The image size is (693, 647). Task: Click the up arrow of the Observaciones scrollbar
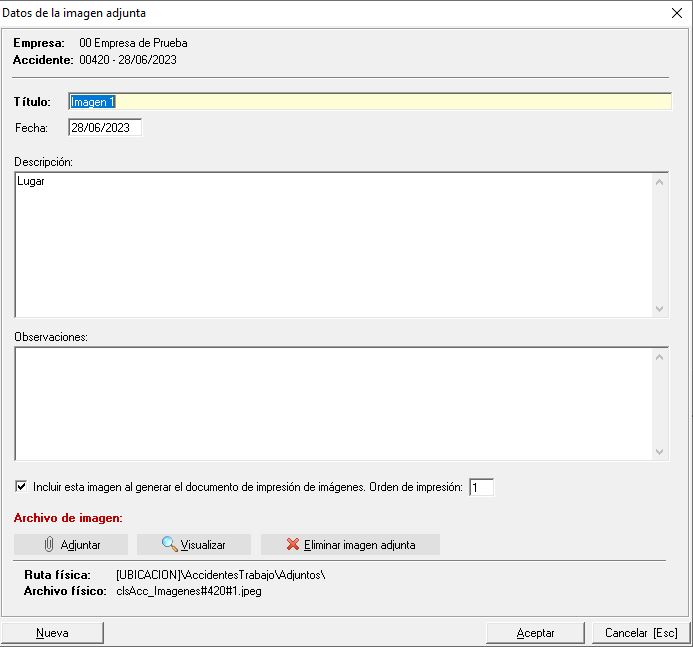pos(659,356)
